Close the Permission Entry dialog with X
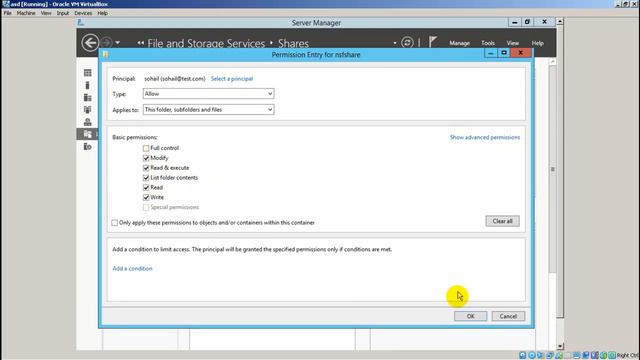 pyautogui.click(x=520, y=53)
